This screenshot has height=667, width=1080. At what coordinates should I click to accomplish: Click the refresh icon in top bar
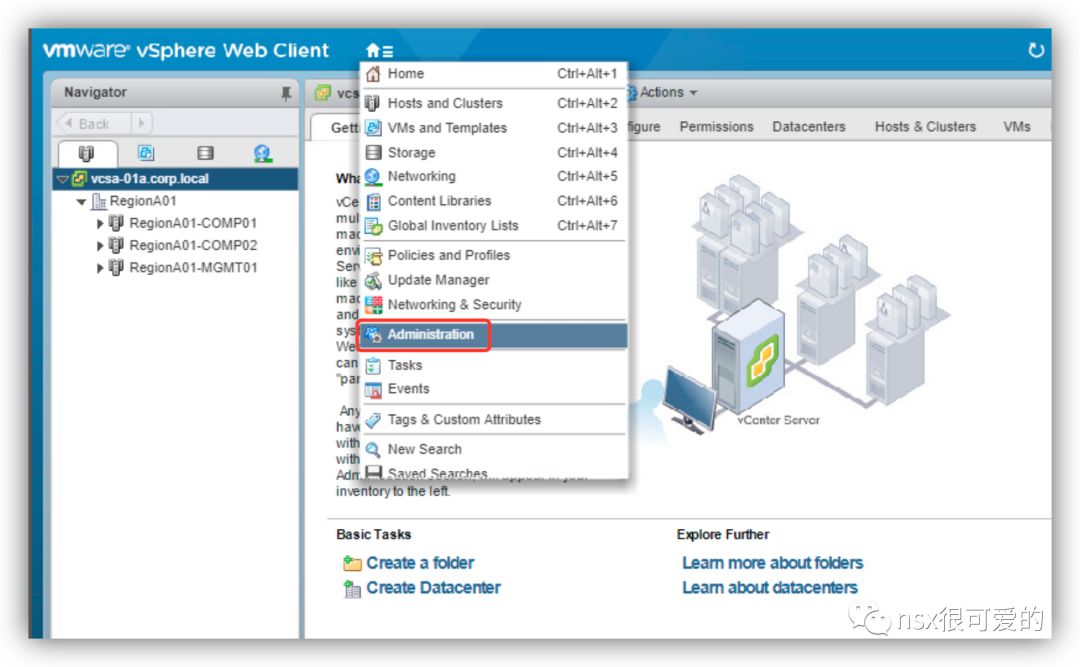(x=1035, y=50)
